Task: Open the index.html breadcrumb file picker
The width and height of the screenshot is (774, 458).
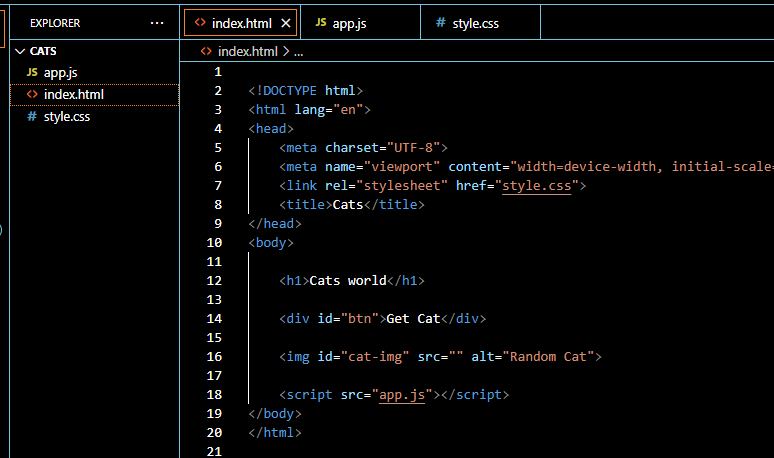Action: pyautogui.click(x=247, y=52)
